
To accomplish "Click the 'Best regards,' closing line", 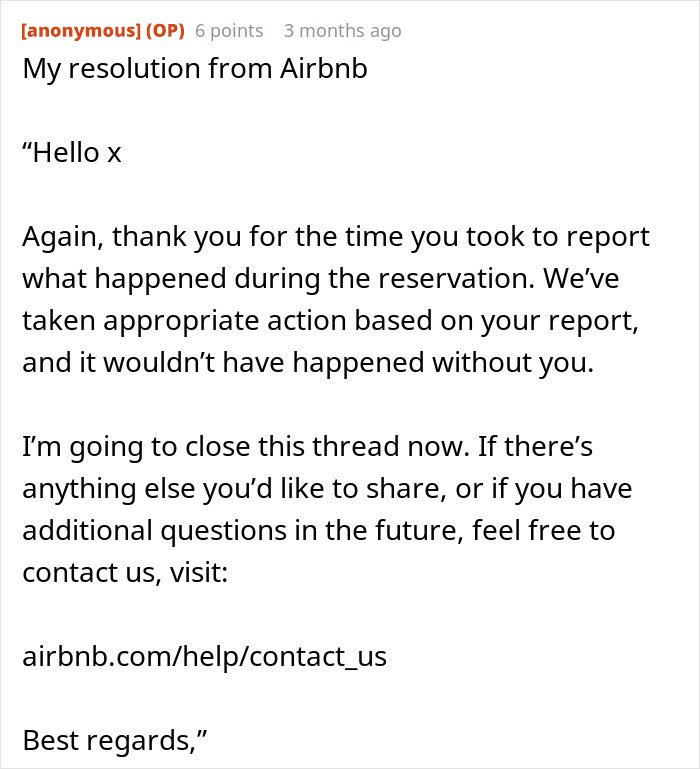I will 115,740.
